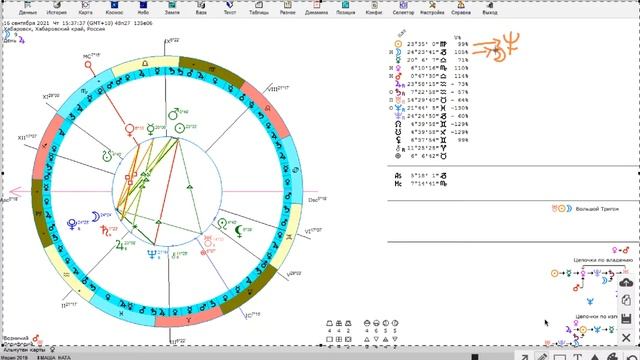
Task: Click the Mercury row with 71%
Action: [431, 60]
